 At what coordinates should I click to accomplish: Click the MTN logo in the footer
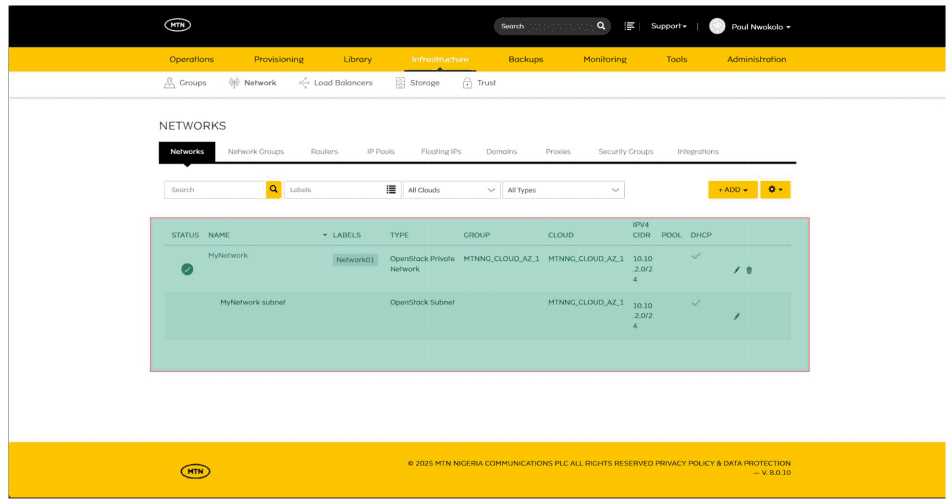click(x=196, y=471)
